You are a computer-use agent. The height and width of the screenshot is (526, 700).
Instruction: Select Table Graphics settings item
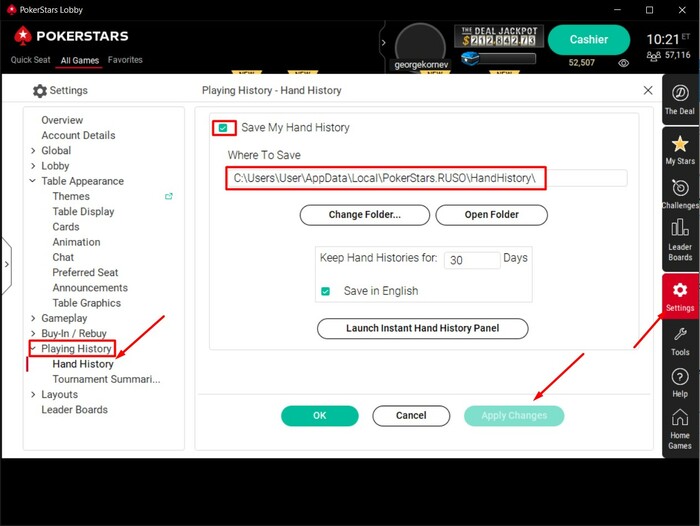tap(87, 303)
